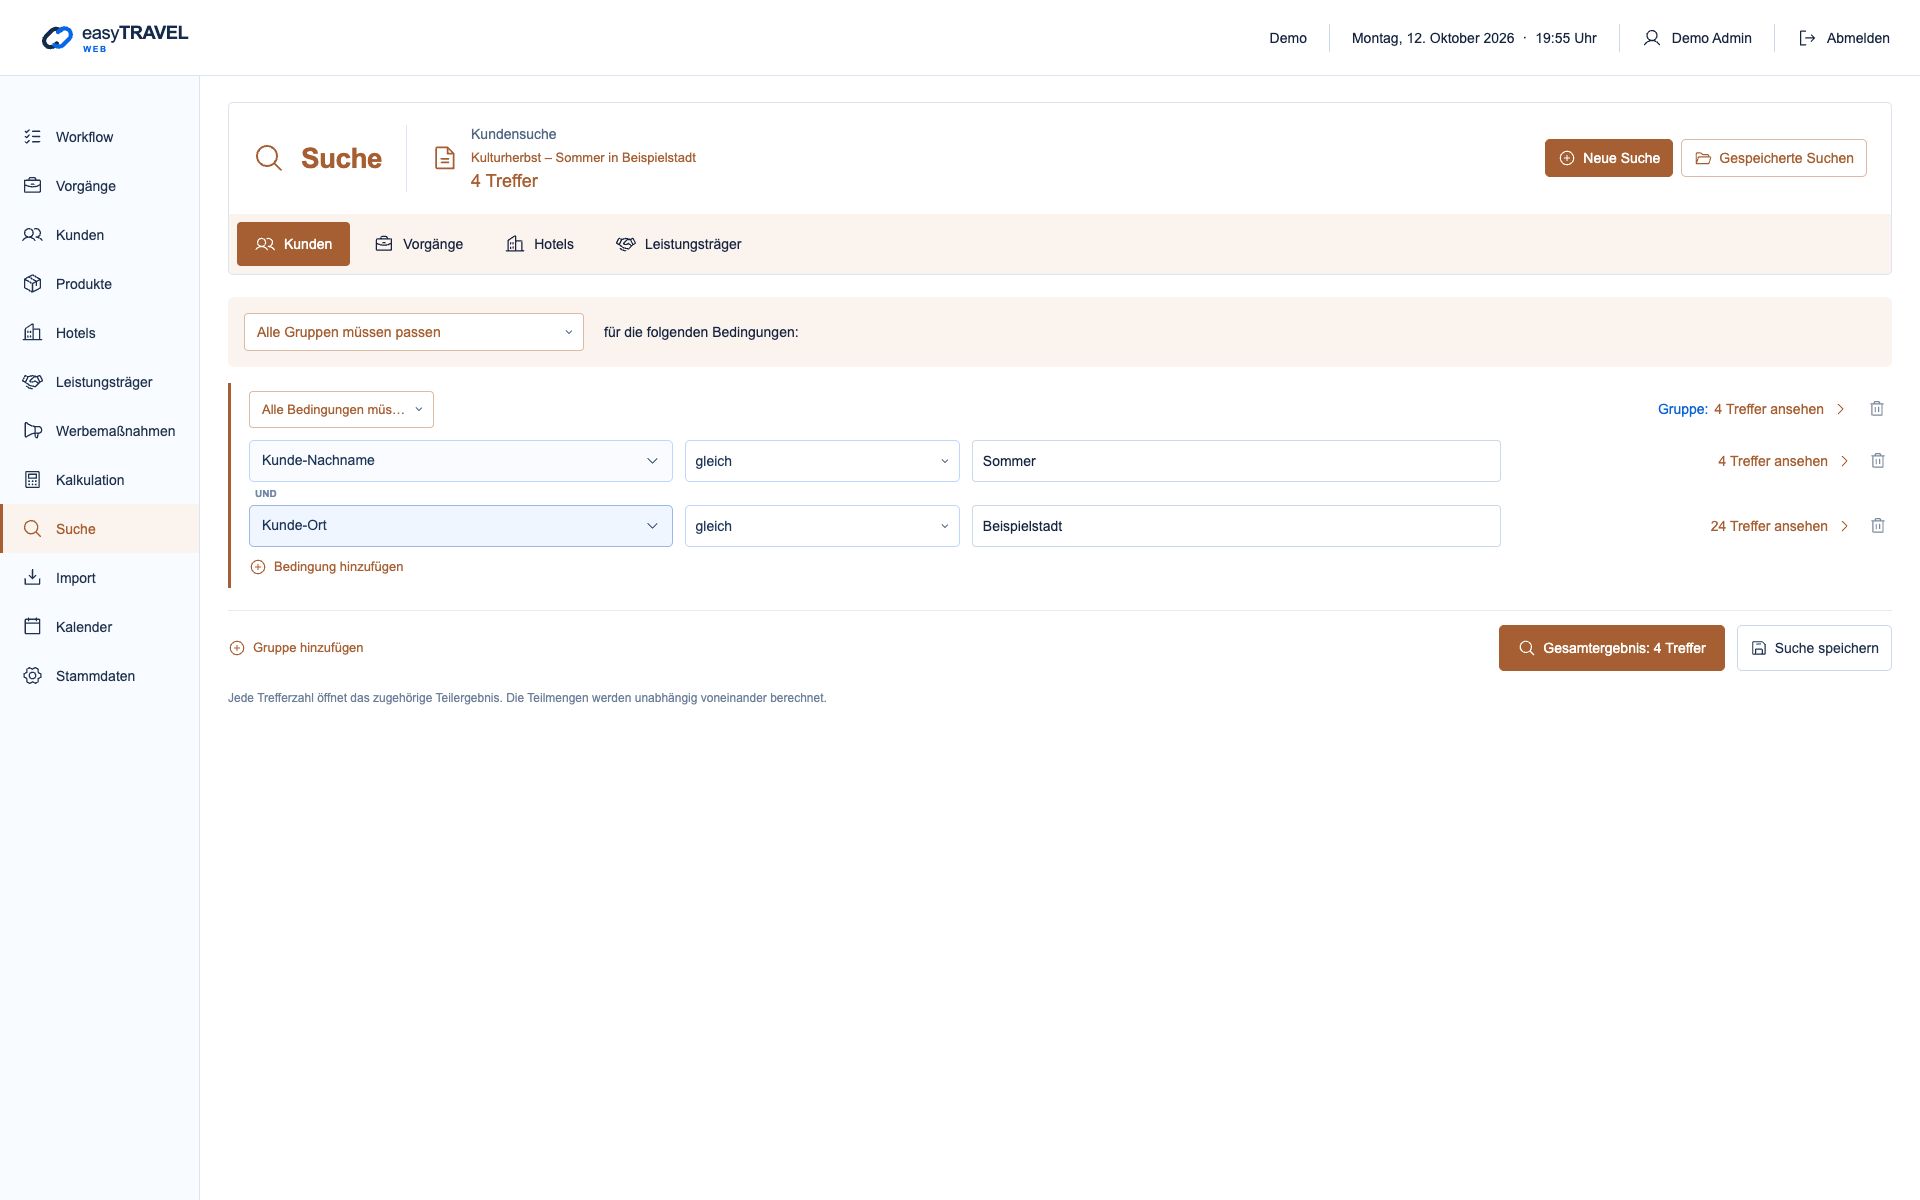Click the easyTRAVEL logo

tap(115, 38)
